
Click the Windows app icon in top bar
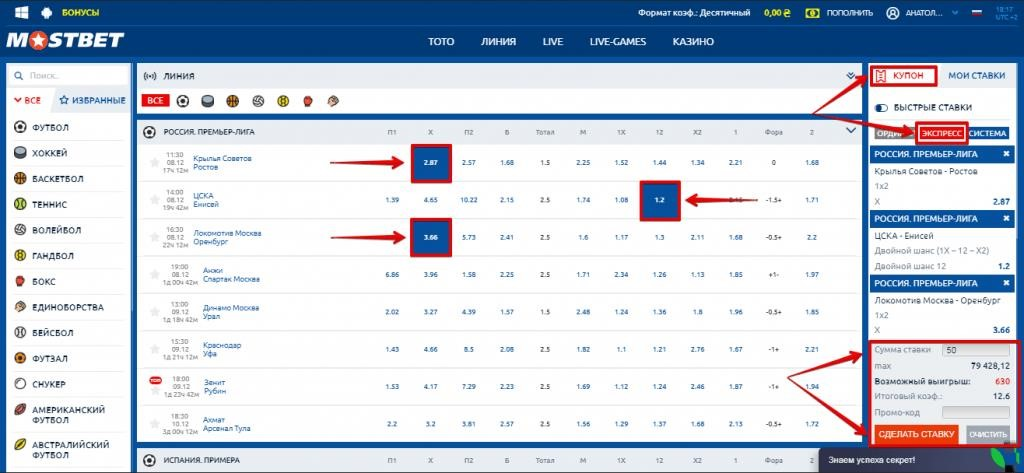22,12
